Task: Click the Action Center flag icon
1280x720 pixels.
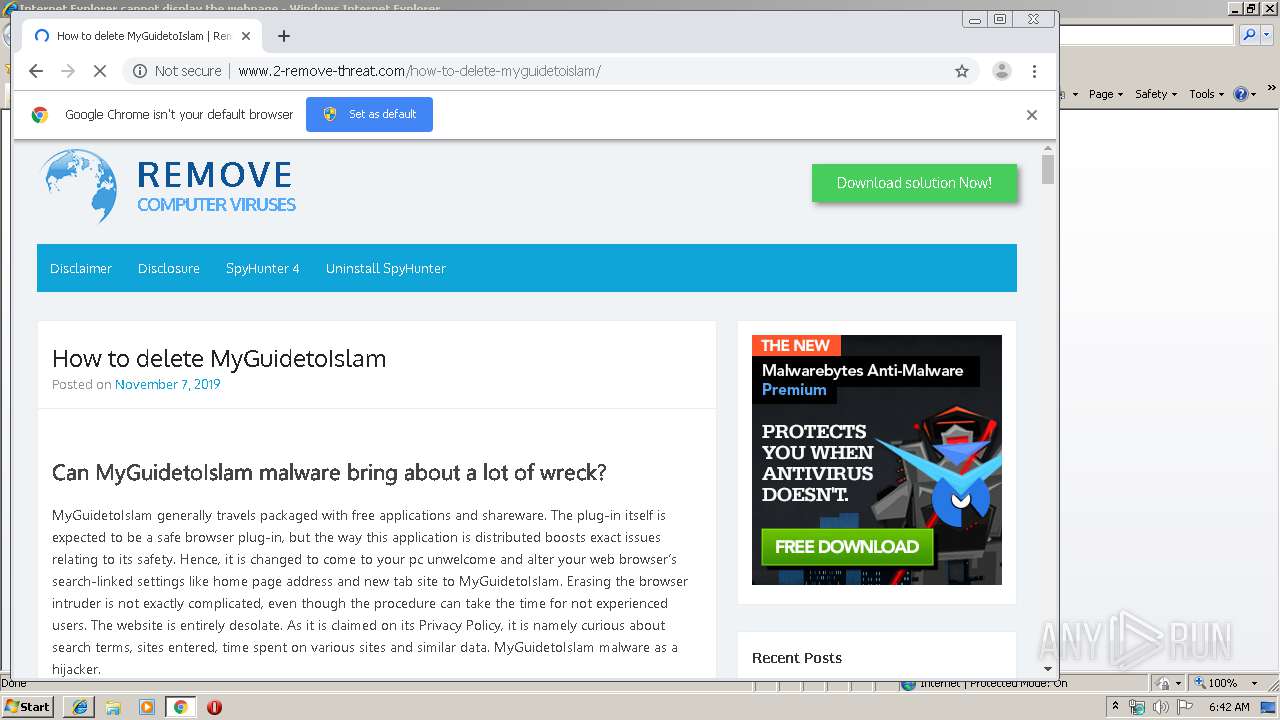Action: pyautogui.click(x=1187, y=707)
